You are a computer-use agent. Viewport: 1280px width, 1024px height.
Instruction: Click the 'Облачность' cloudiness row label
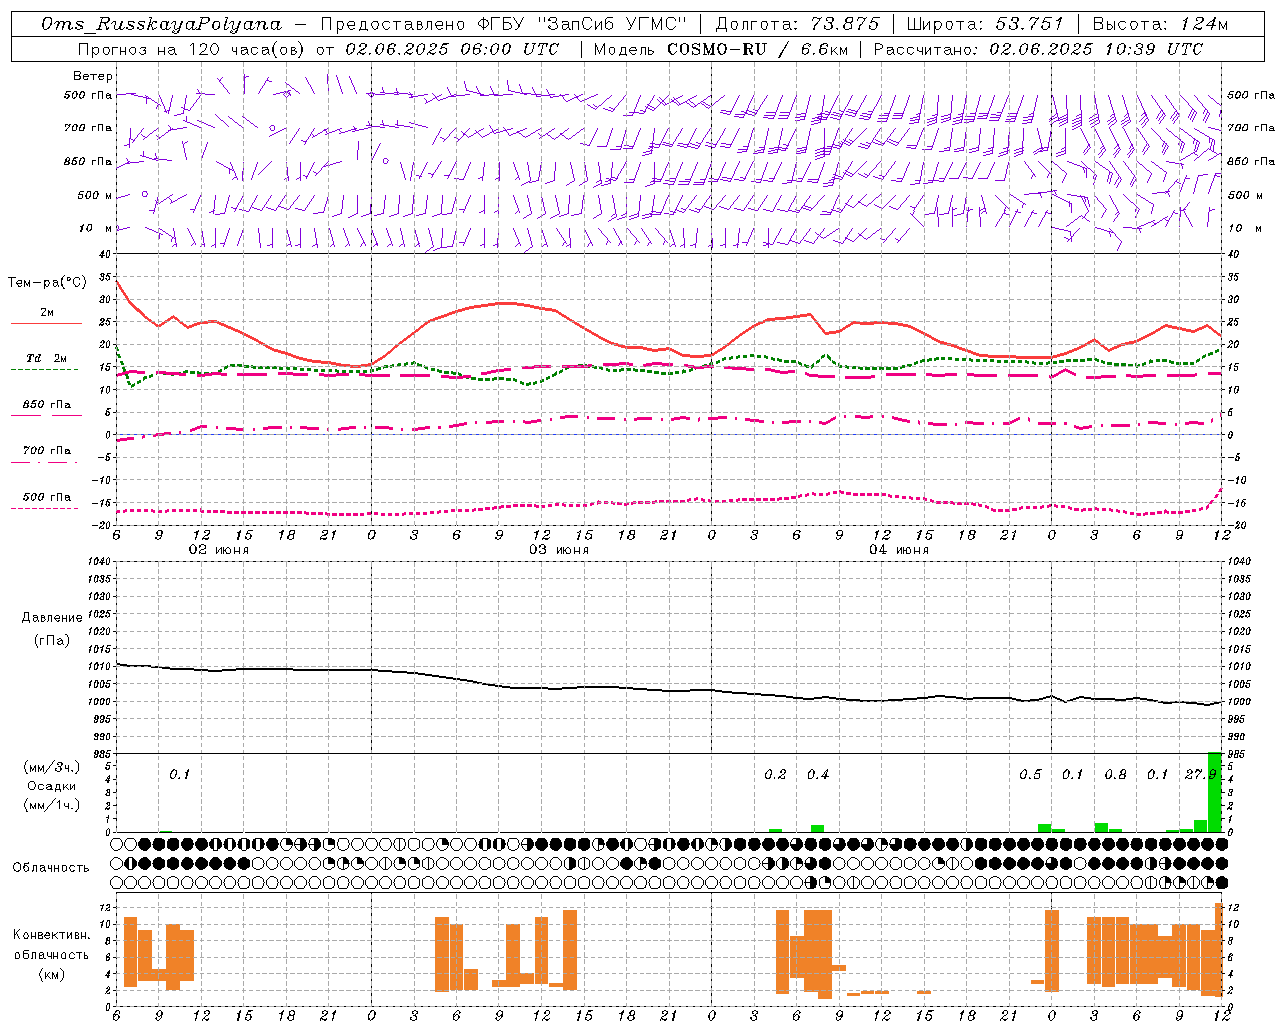[x=51, y=867]
